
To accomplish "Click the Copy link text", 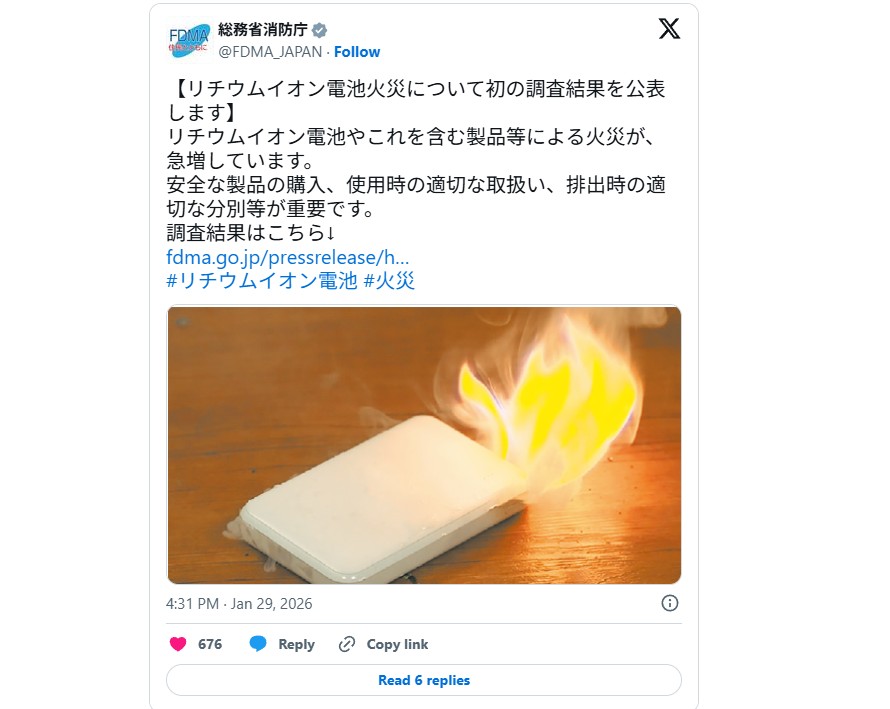I will (397, 644).
